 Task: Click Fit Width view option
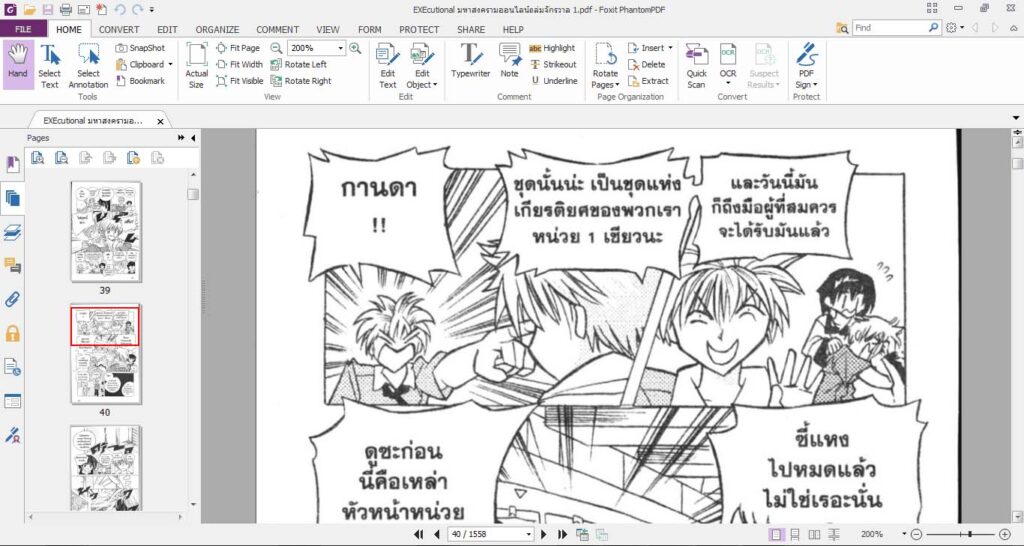(x=240, y=64)
